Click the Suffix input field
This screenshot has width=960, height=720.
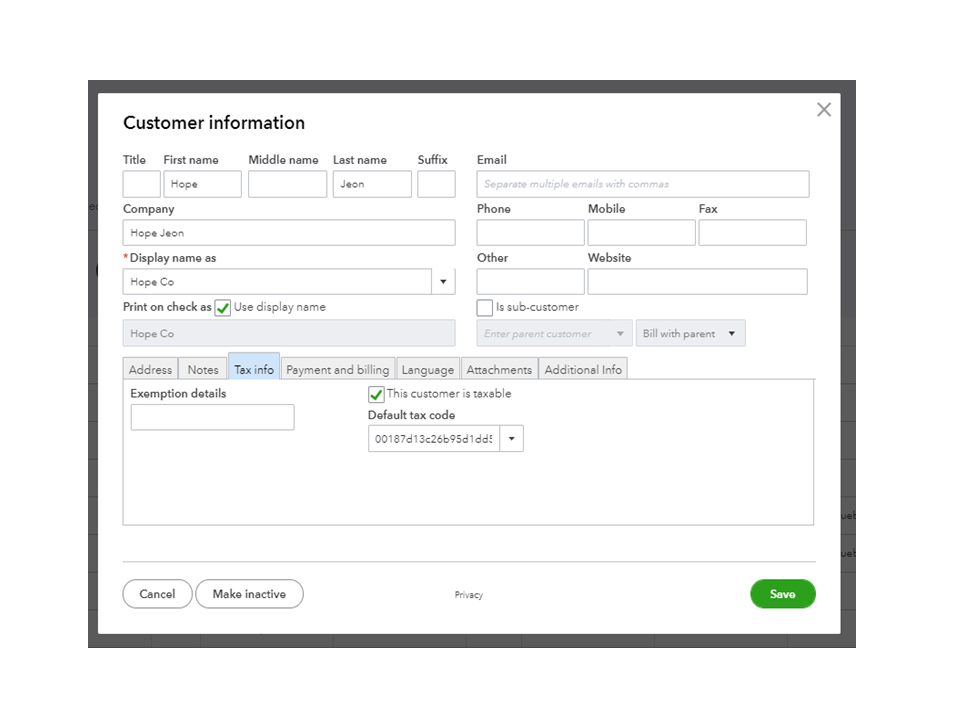436,184
